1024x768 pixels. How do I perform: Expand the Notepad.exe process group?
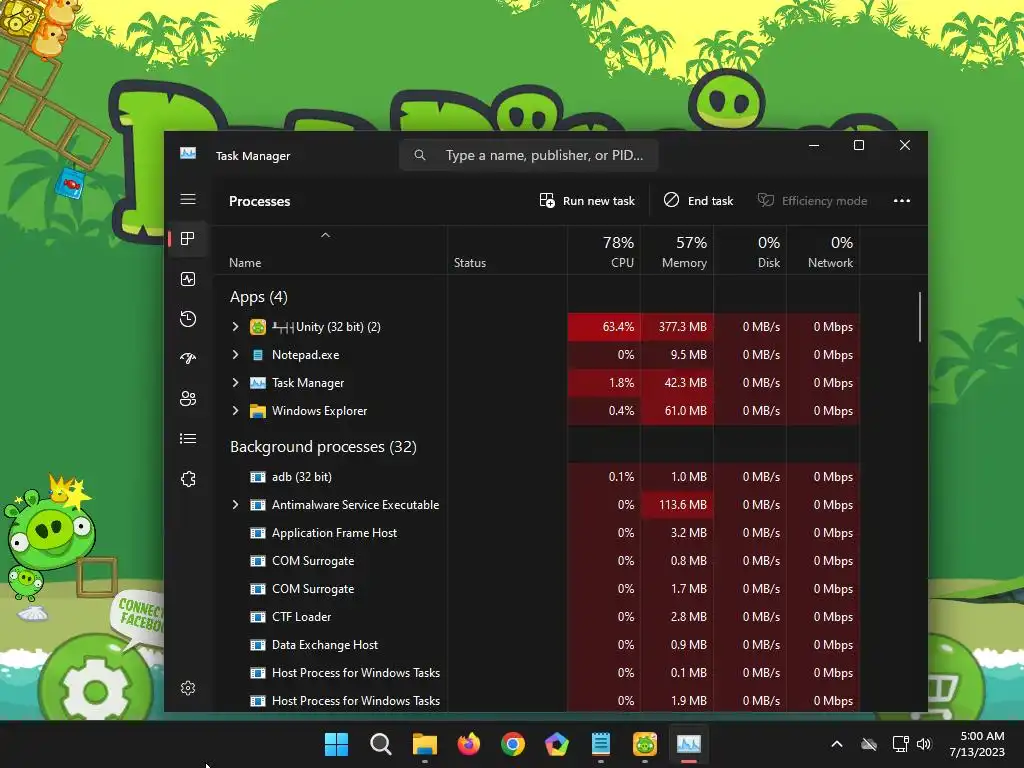click(x=236, y=355)
